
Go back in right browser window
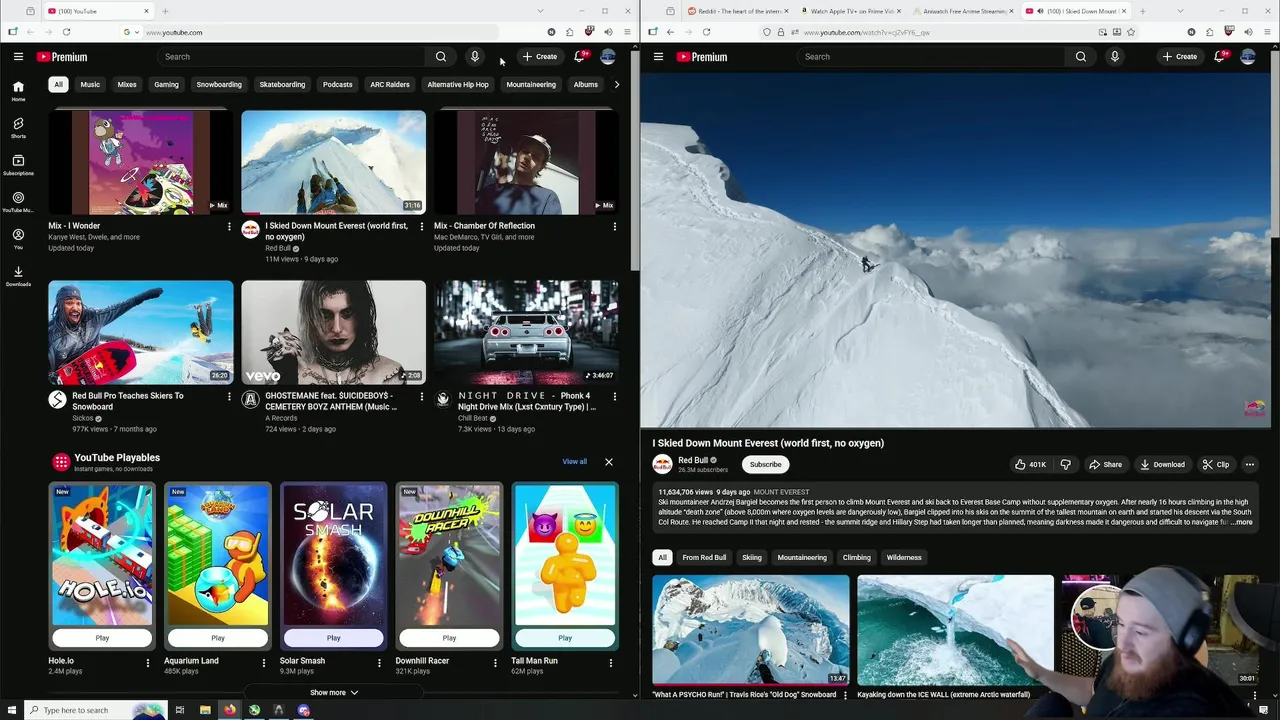[x=670, y=32]
